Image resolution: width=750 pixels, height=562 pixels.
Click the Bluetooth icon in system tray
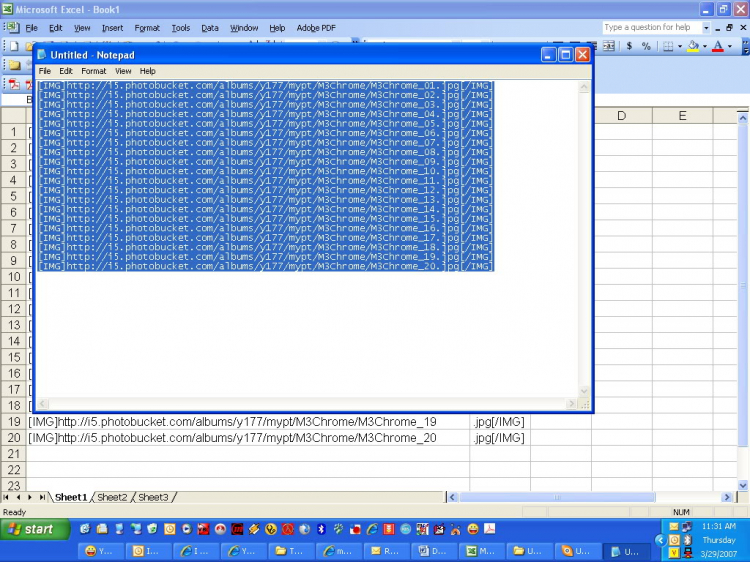pyautogui.click(x=688, y=540)
